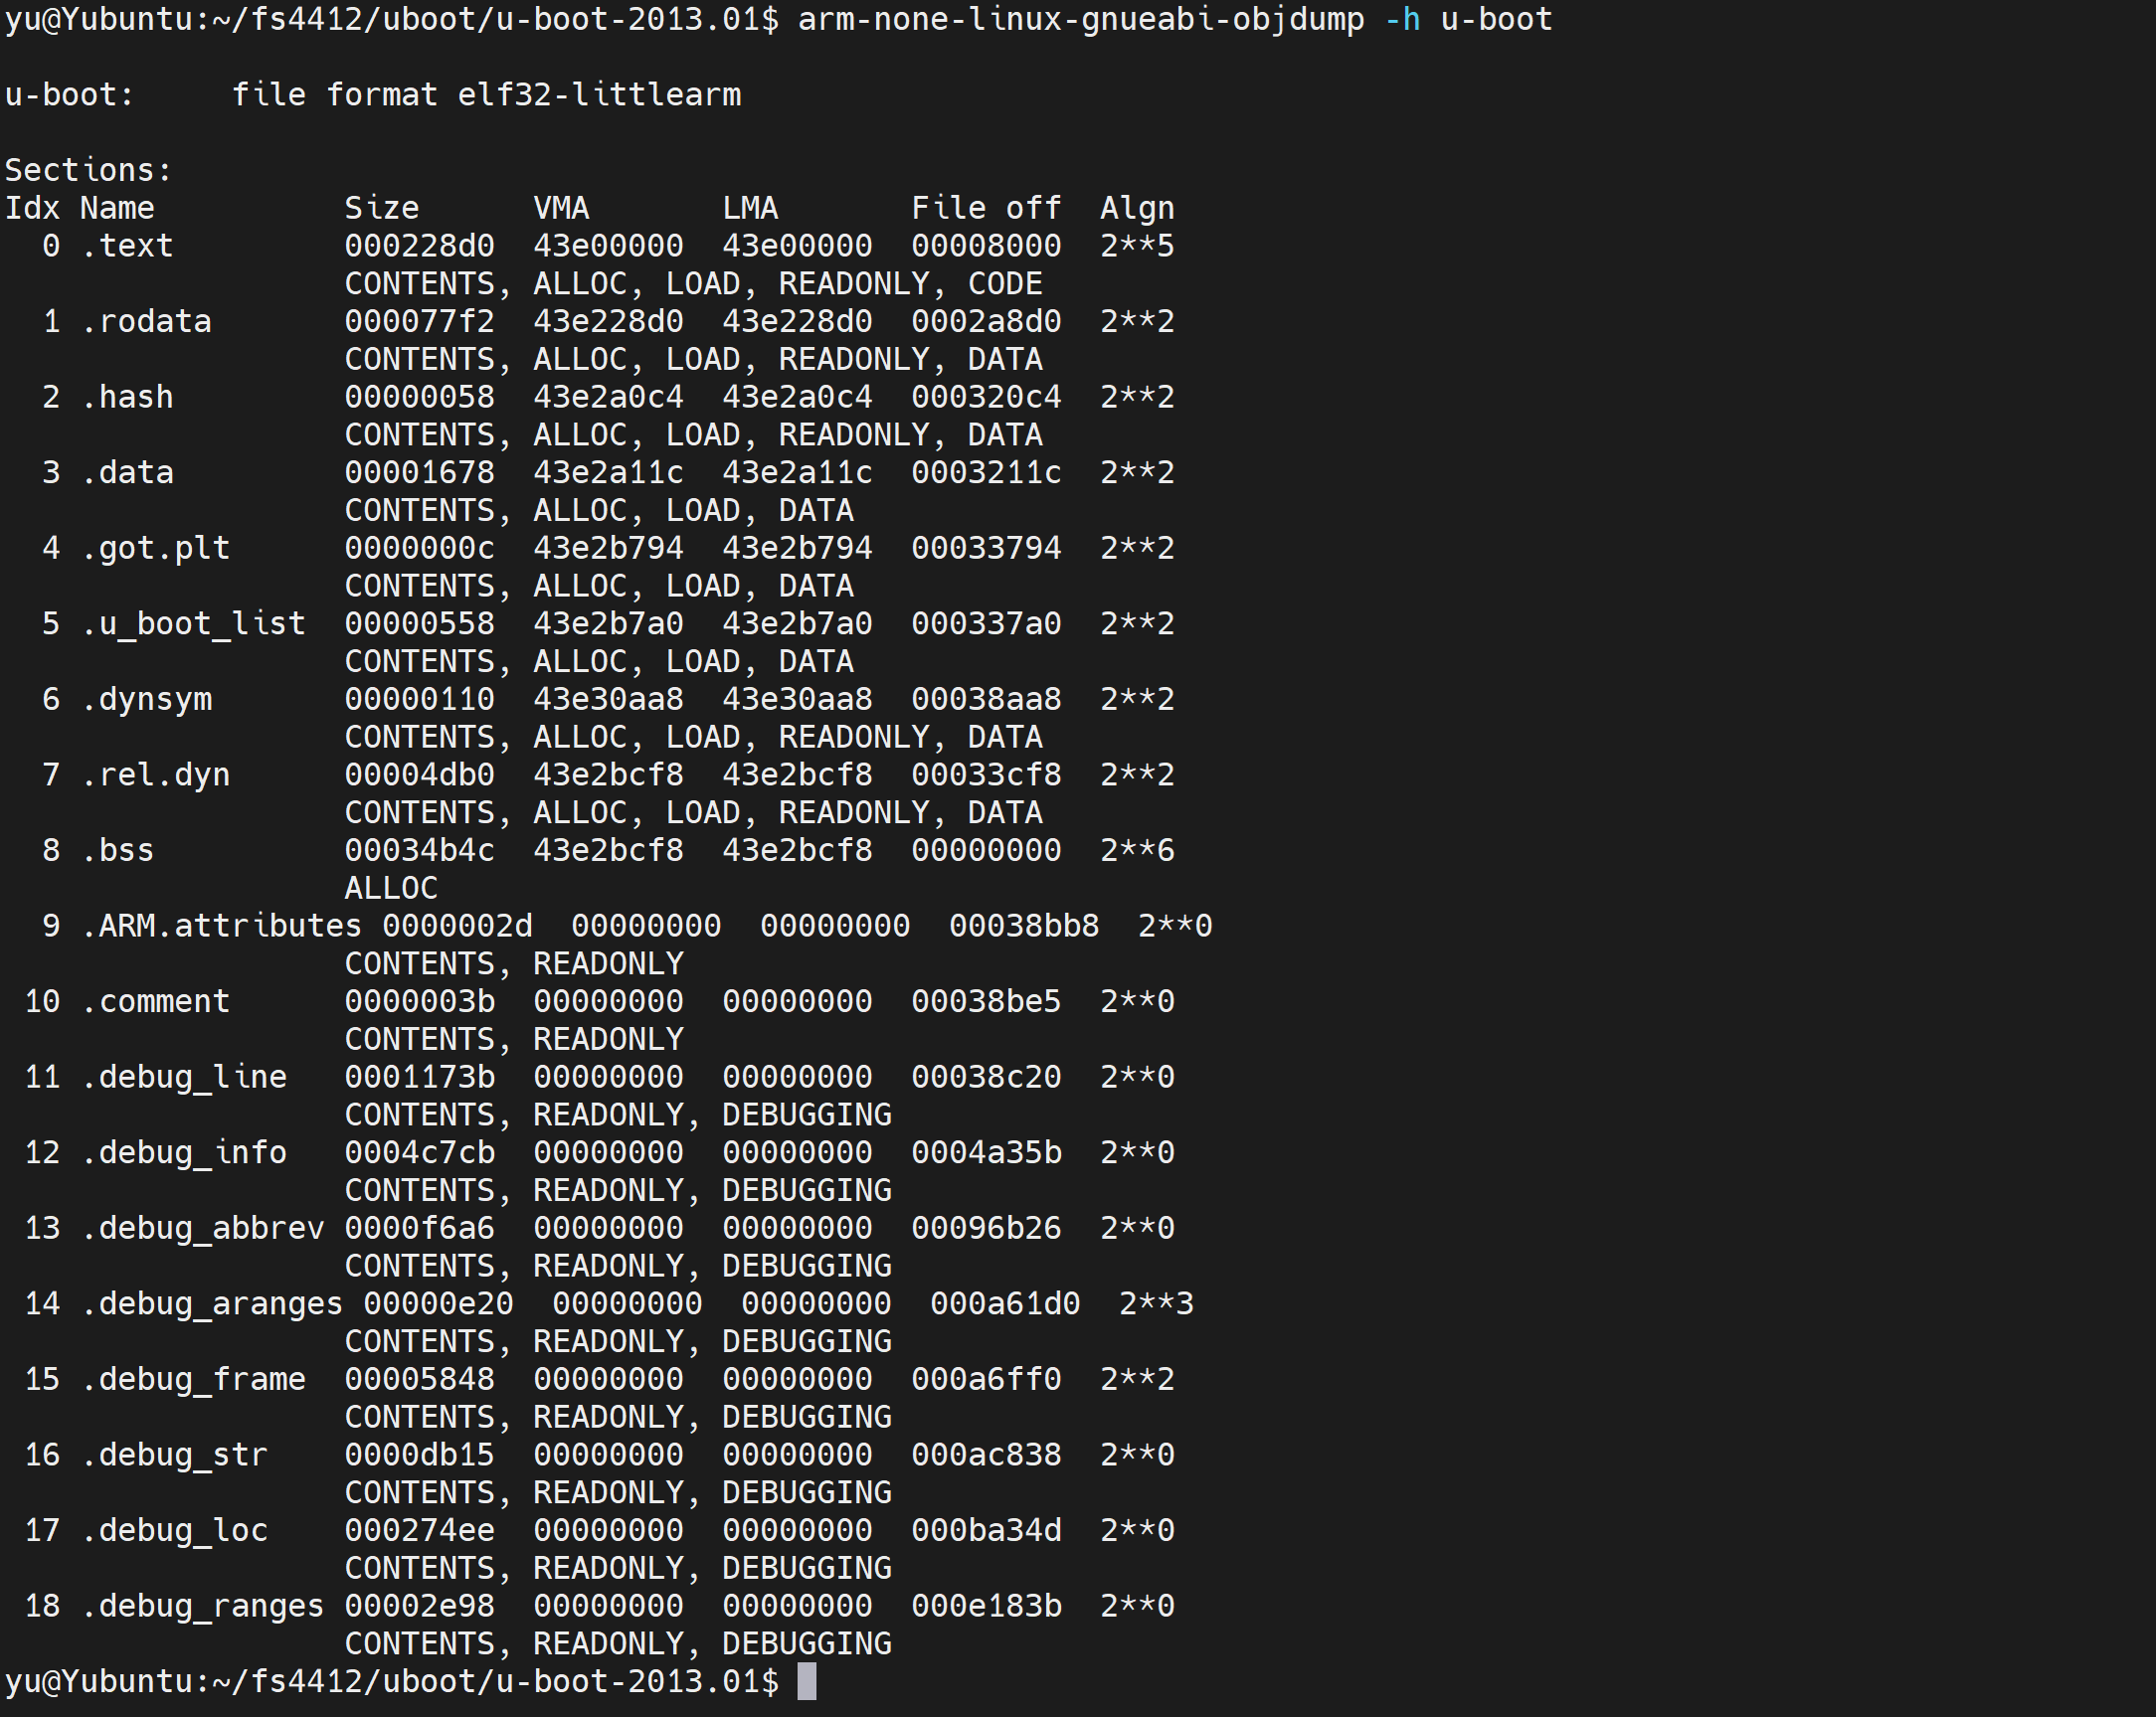Image resolution: width=2156 pixels, height=1717 pixels.
Task: Click the .debug_ranges section name
Action: tap(203, 1606)
